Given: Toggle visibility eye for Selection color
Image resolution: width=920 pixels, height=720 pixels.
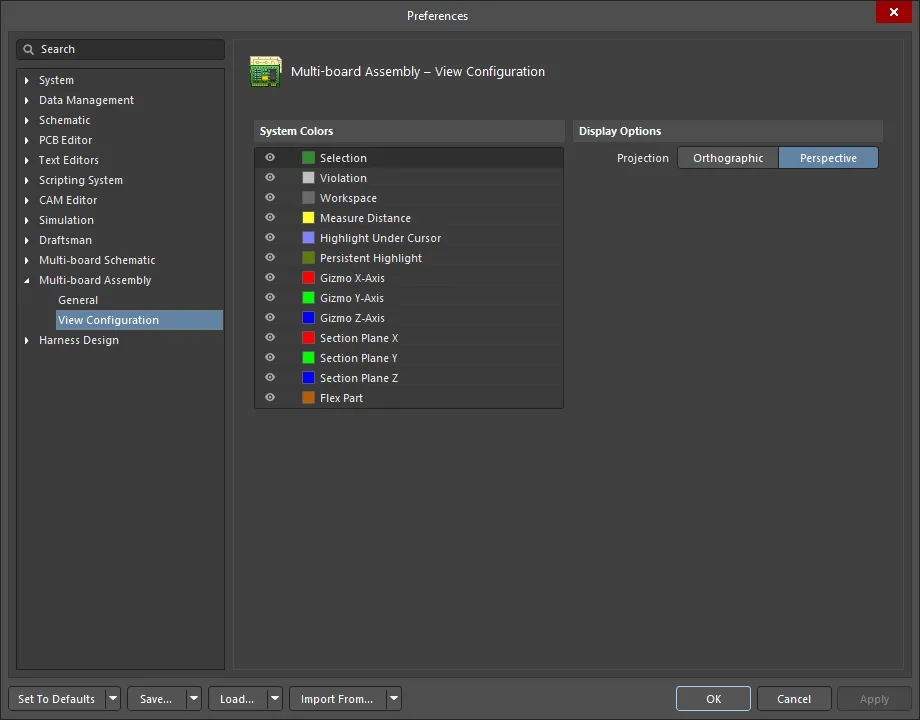Looking at the screenshot, I should [270, 157].
